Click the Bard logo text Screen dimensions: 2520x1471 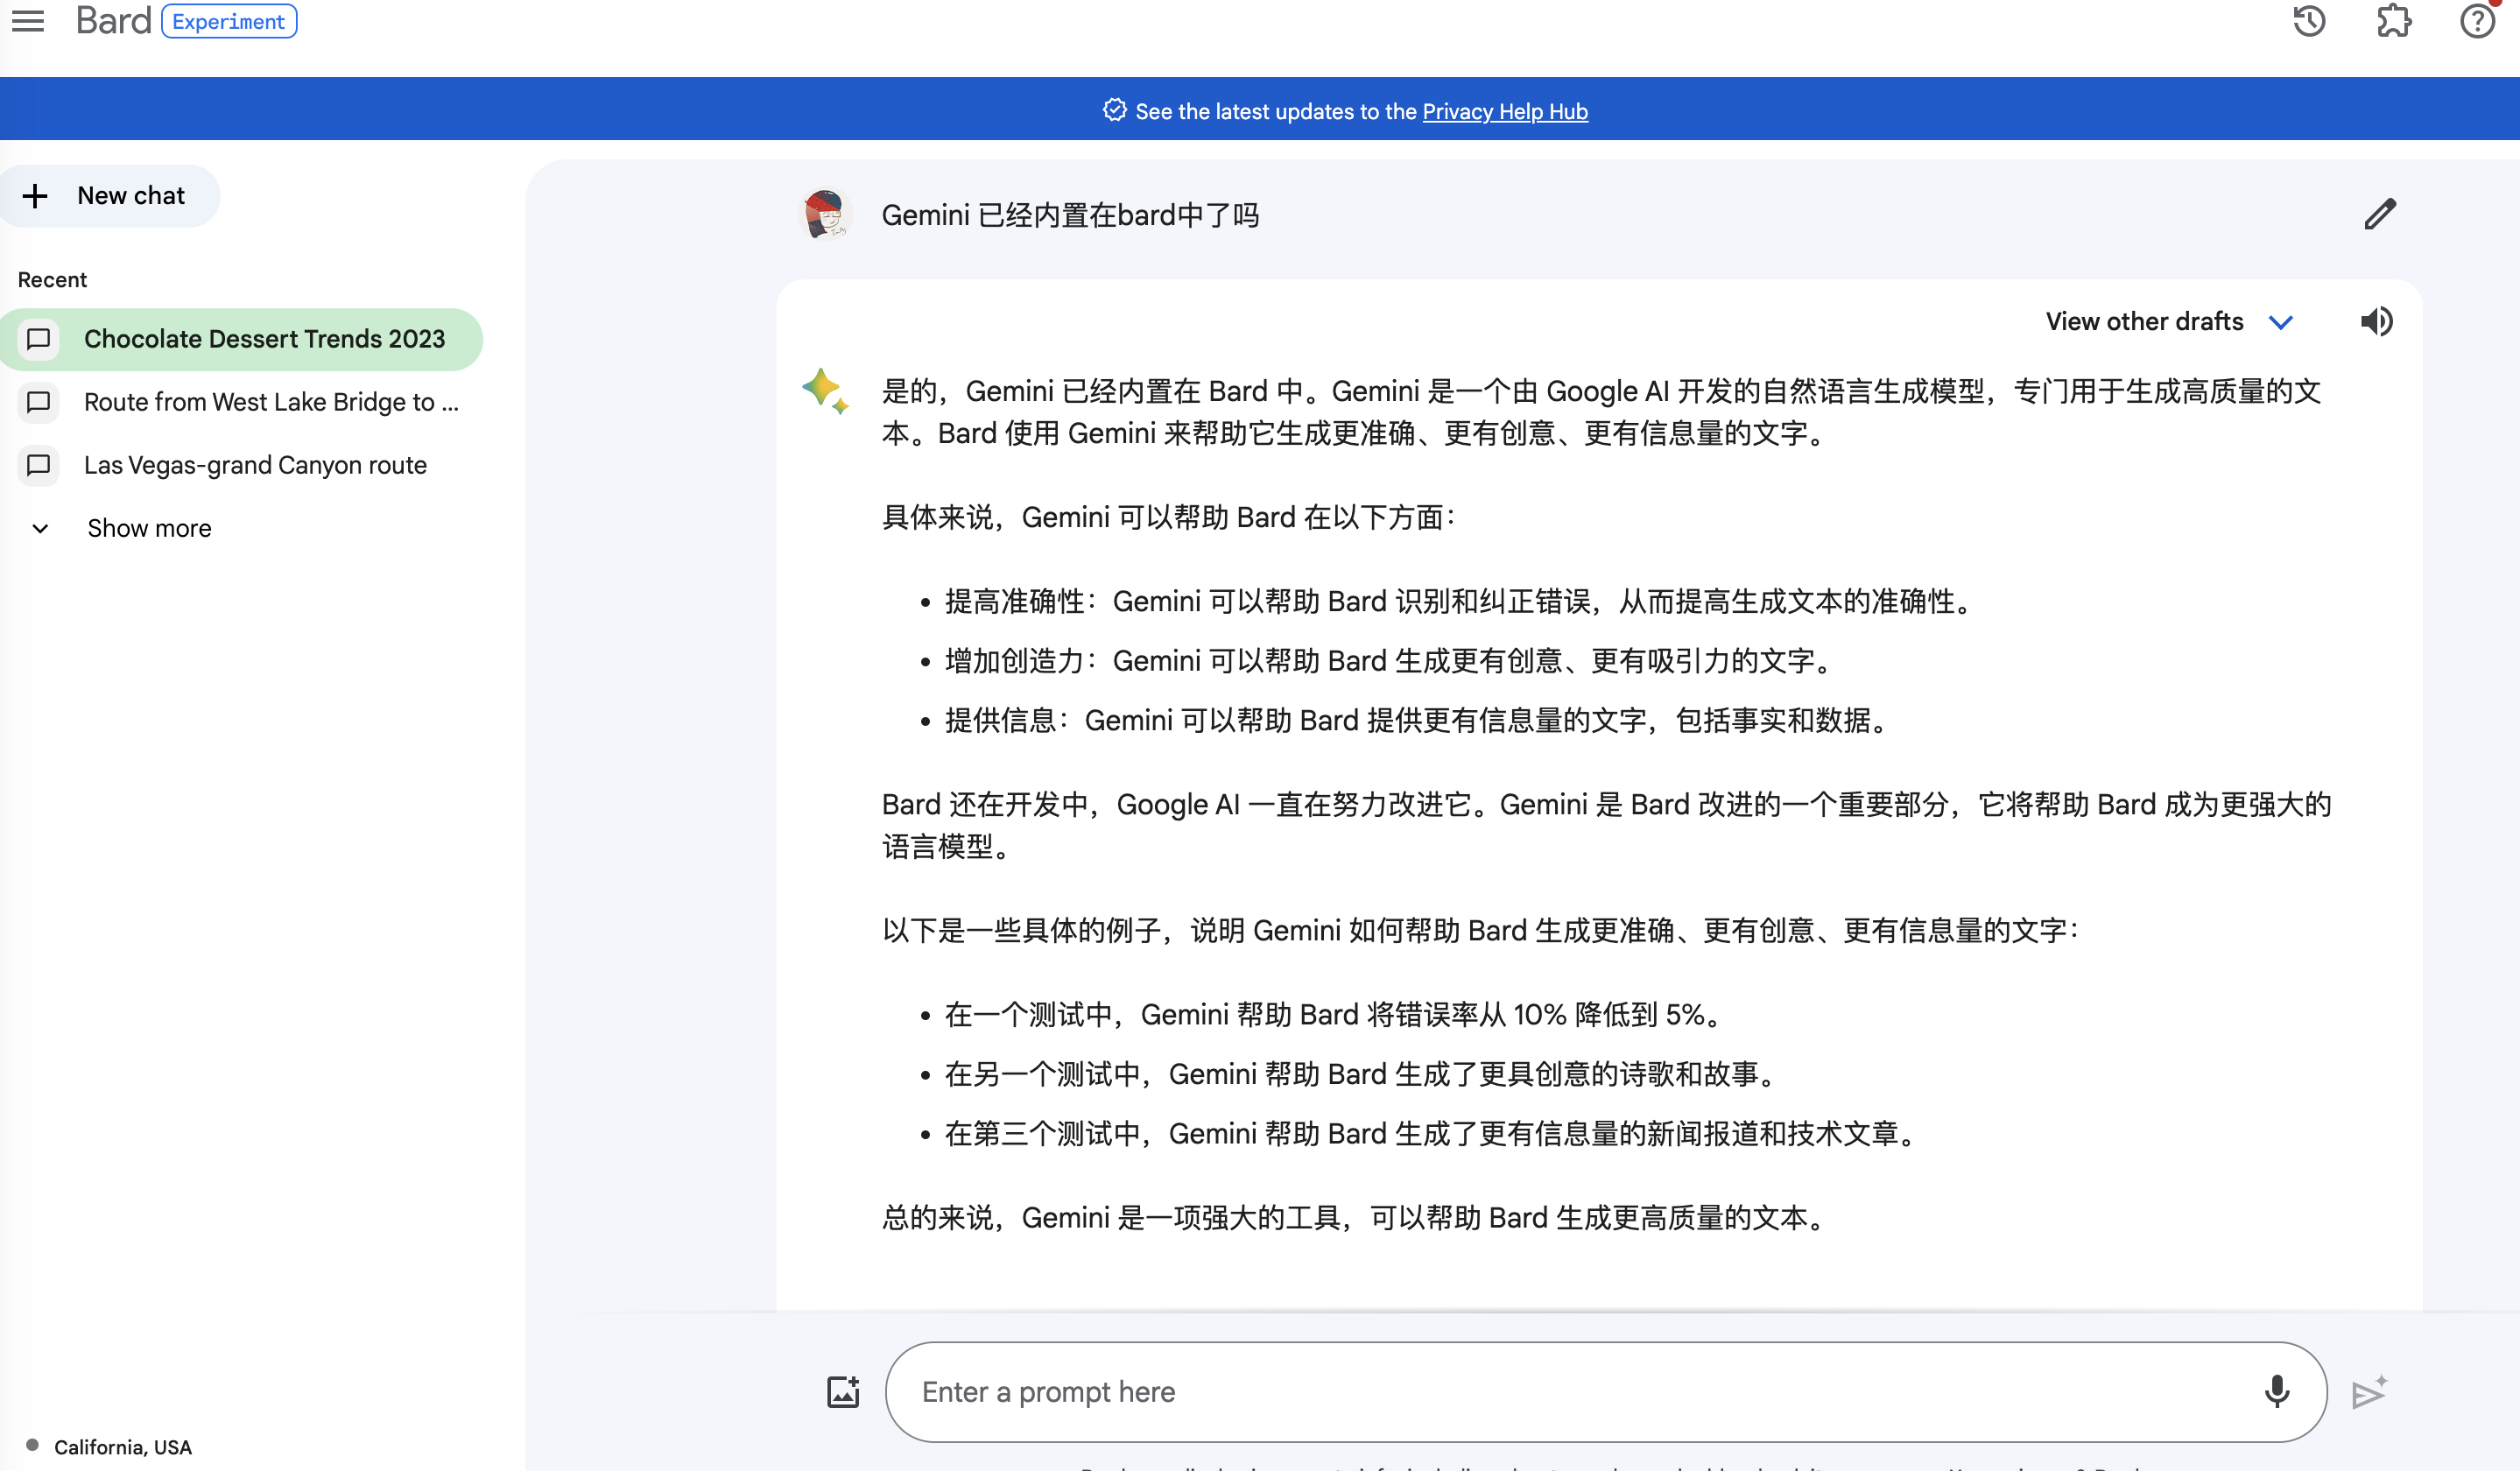tap(113, 21)
